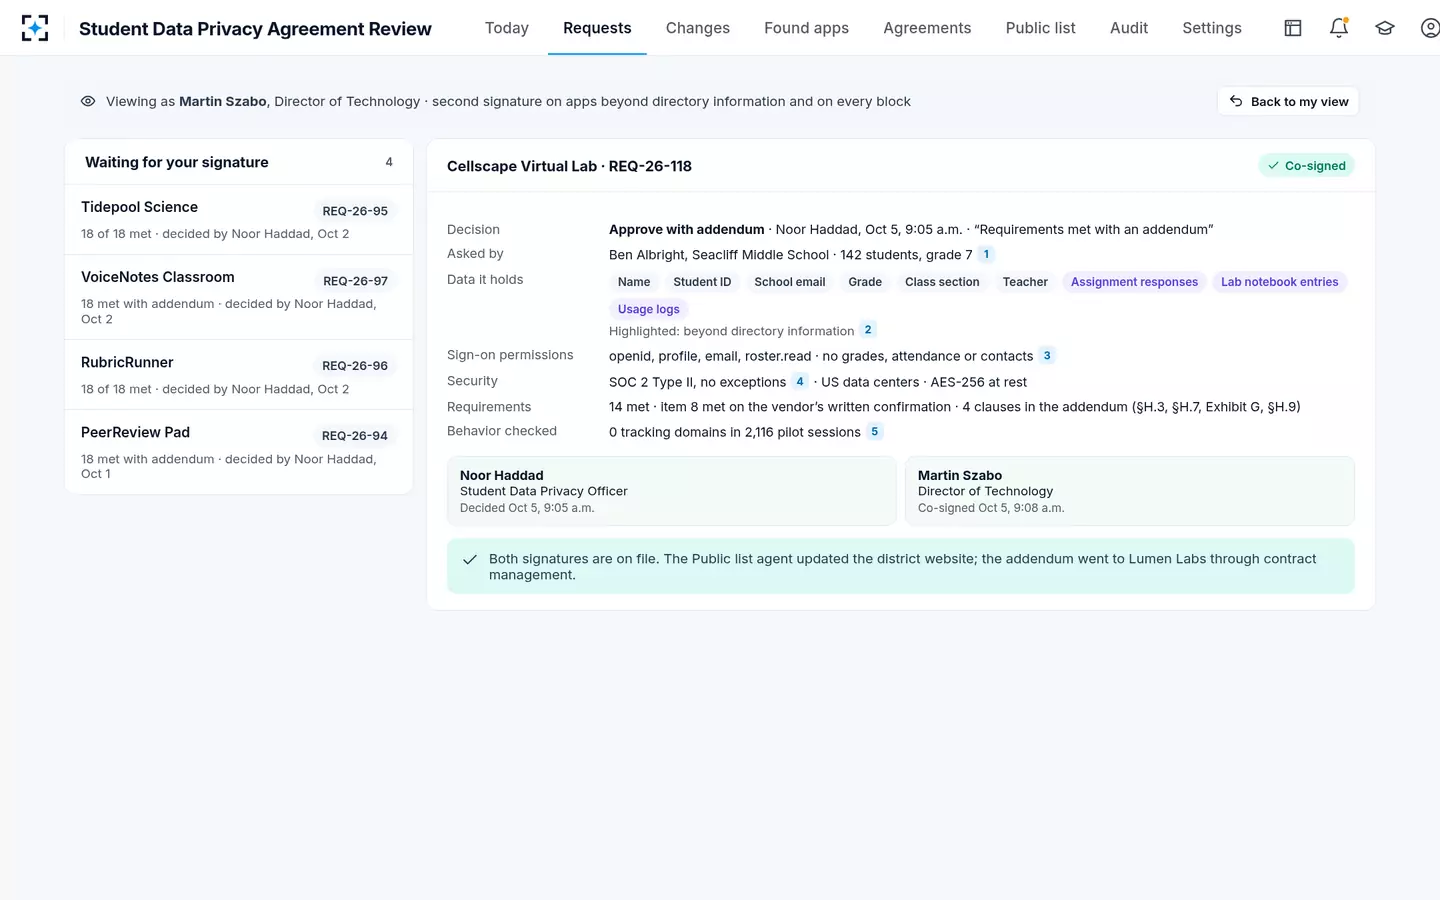Open the Agreements tab

click(x=927, y=28)
